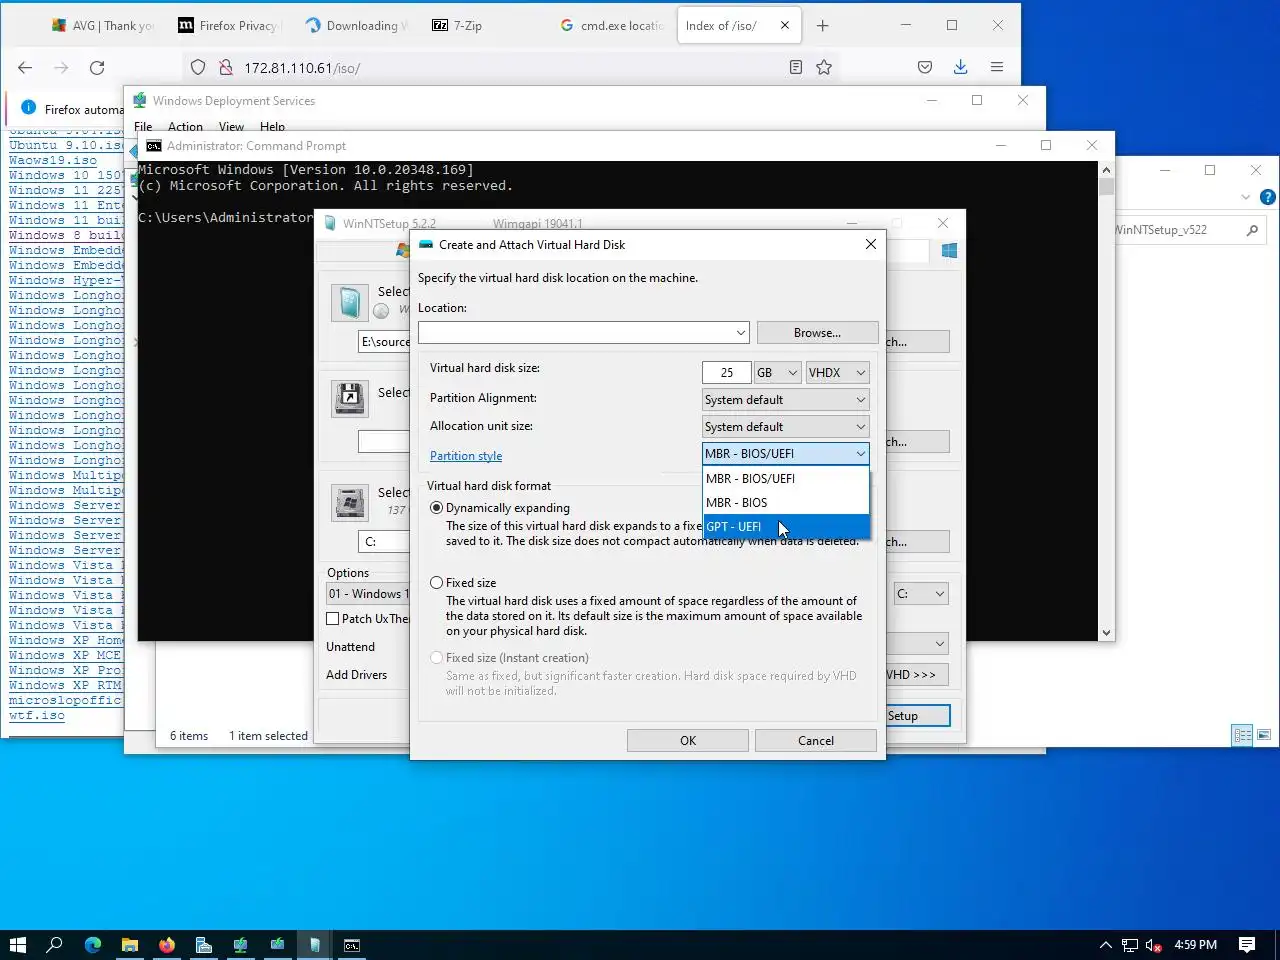
Task: Select the Fixed size radio option
Action: point(437,583)
